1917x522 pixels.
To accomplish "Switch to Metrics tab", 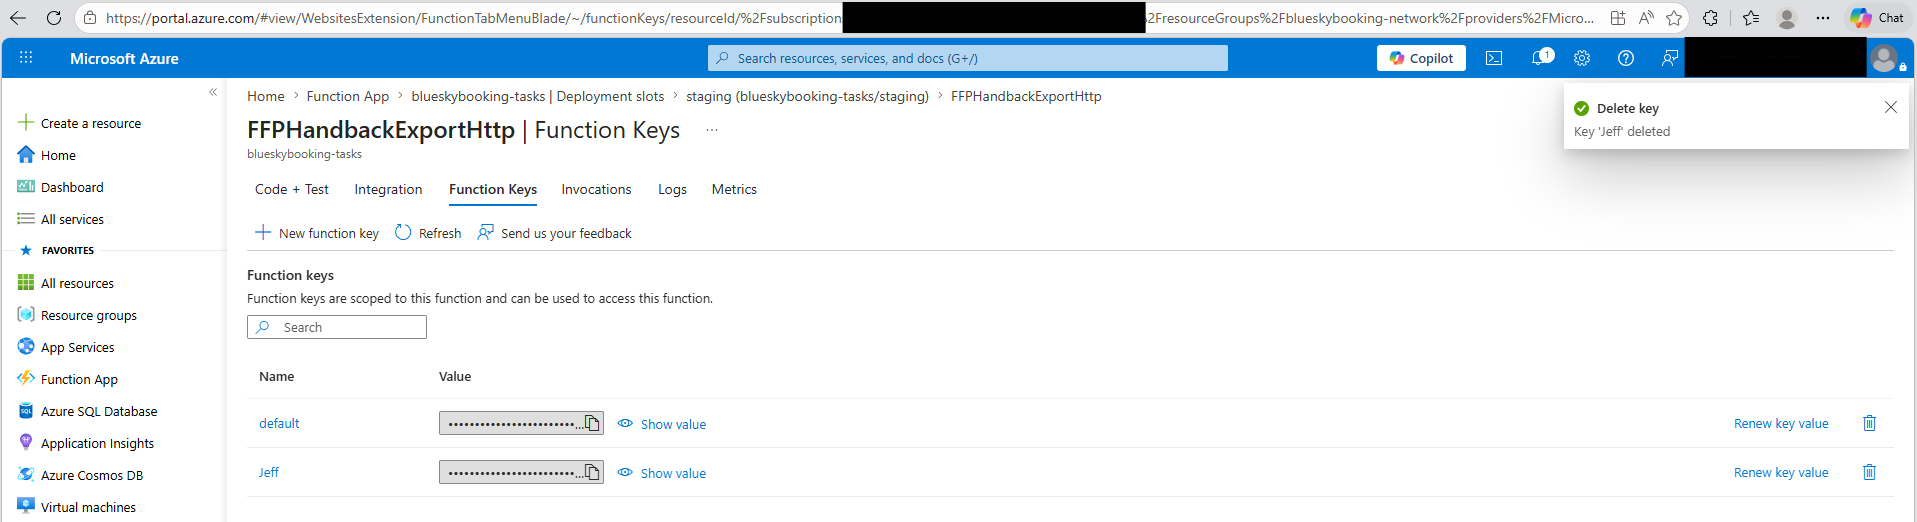I will click(x=734, y=189).
